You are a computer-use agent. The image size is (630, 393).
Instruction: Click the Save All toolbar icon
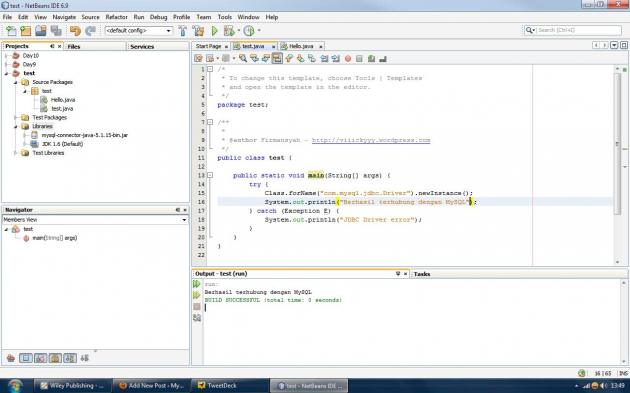click(x=56, y=31)
